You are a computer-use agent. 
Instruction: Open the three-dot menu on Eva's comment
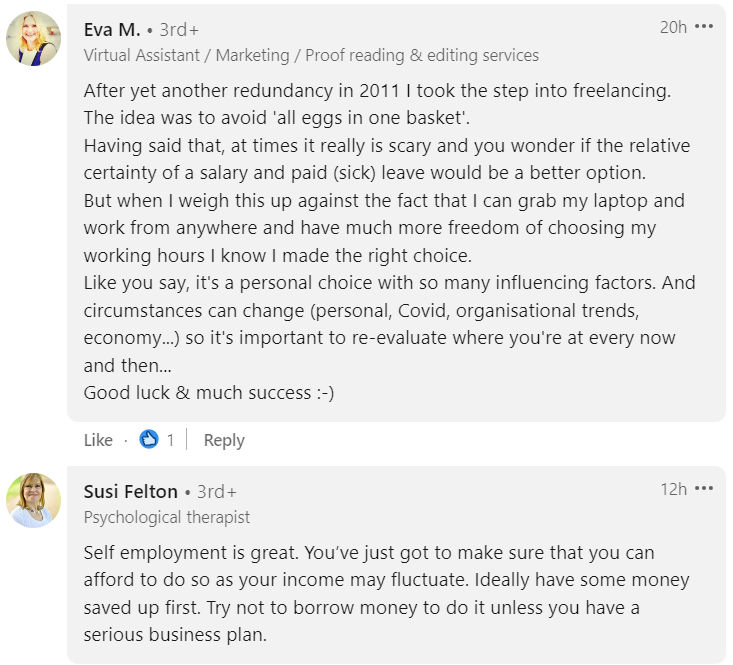[704, 27]
